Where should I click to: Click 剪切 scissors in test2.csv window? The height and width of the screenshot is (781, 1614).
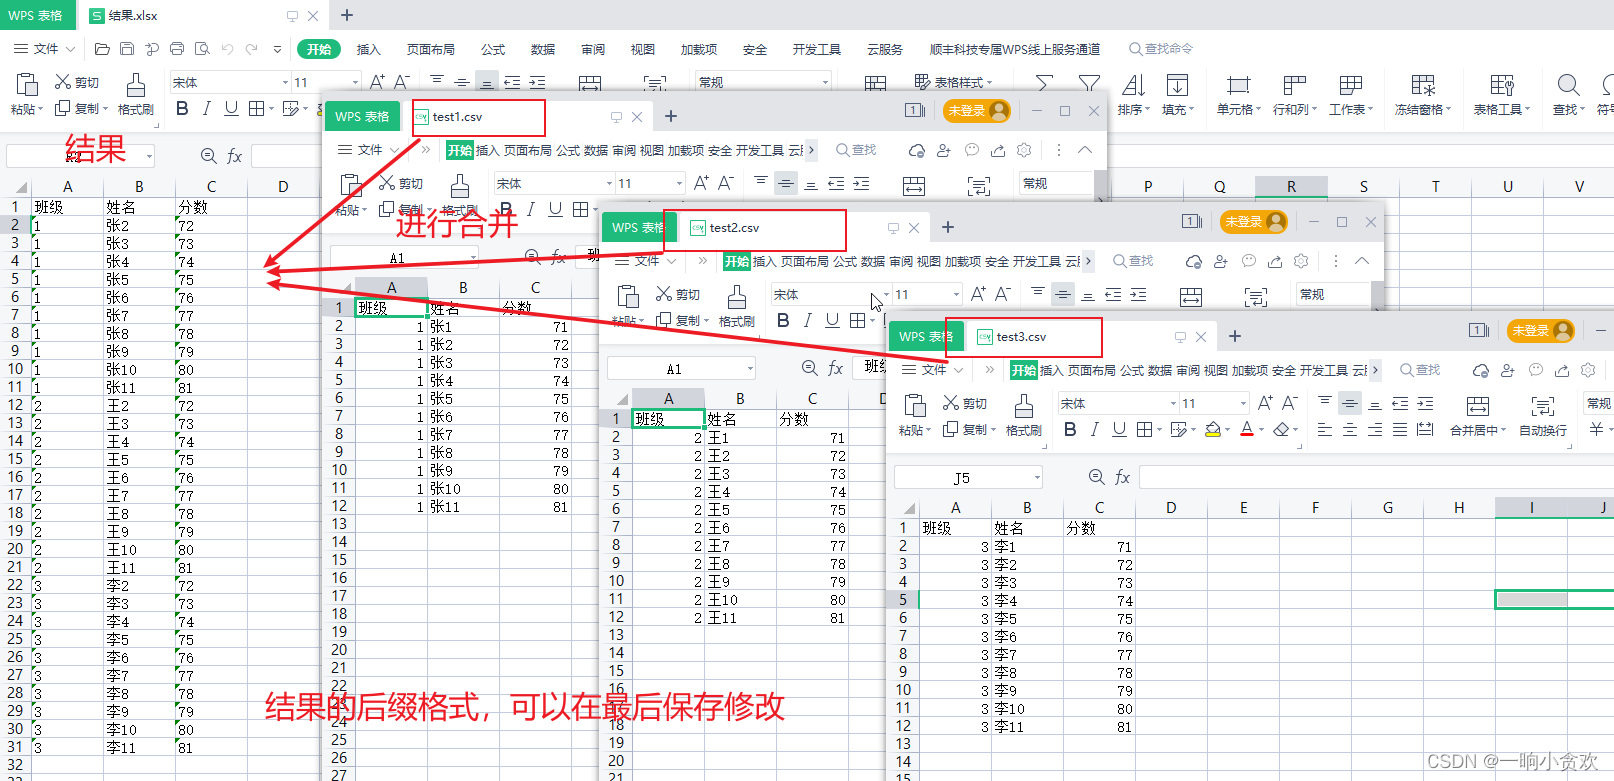point(678,294)
